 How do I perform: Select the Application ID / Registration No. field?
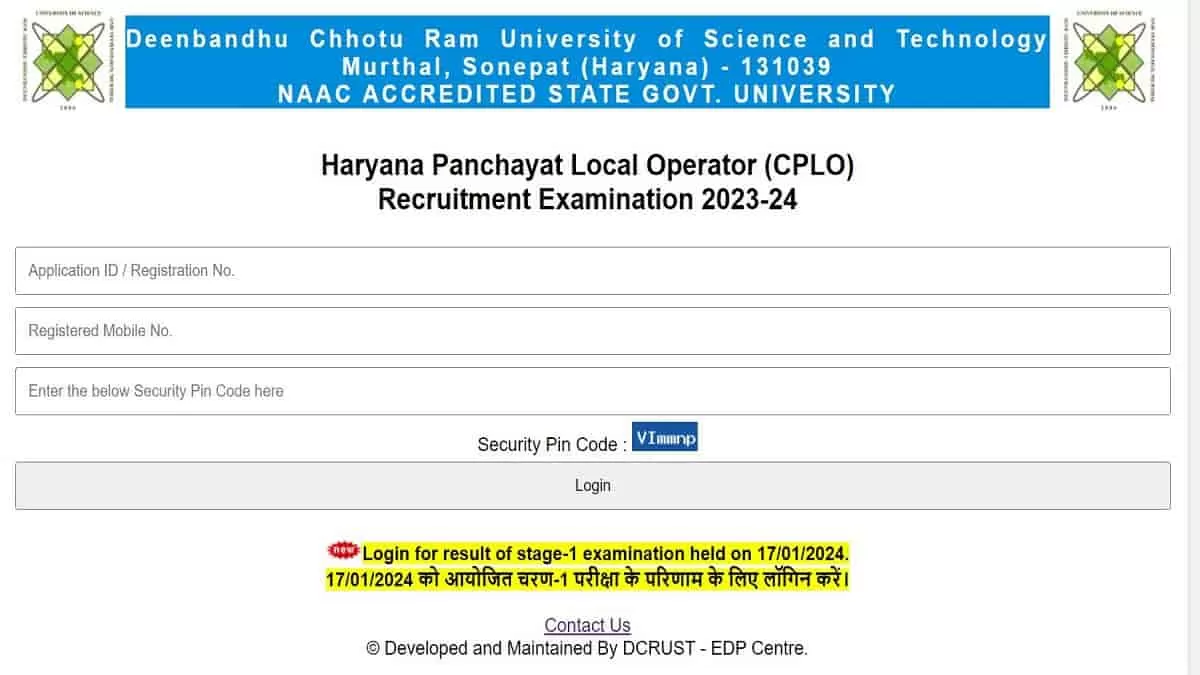(x=592, y=270)
